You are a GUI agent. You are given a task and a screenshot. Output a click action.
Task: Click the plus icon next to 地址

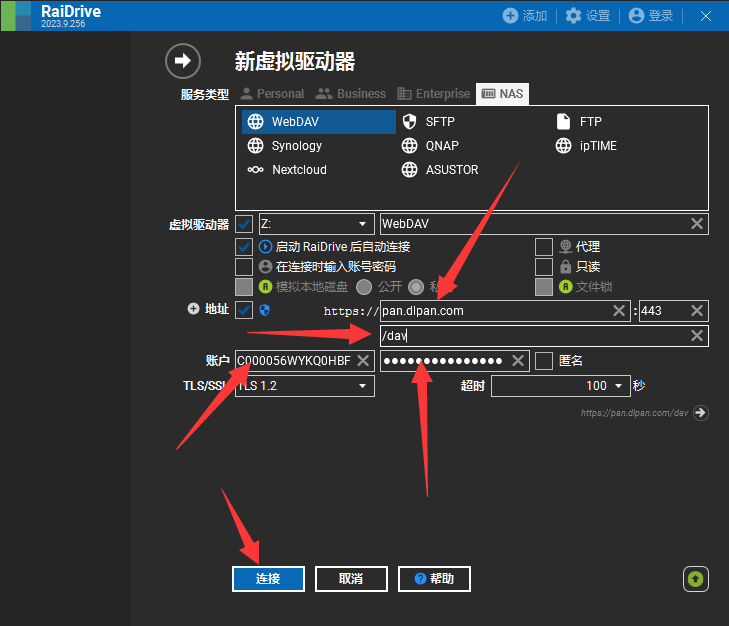tap(193, 309)
